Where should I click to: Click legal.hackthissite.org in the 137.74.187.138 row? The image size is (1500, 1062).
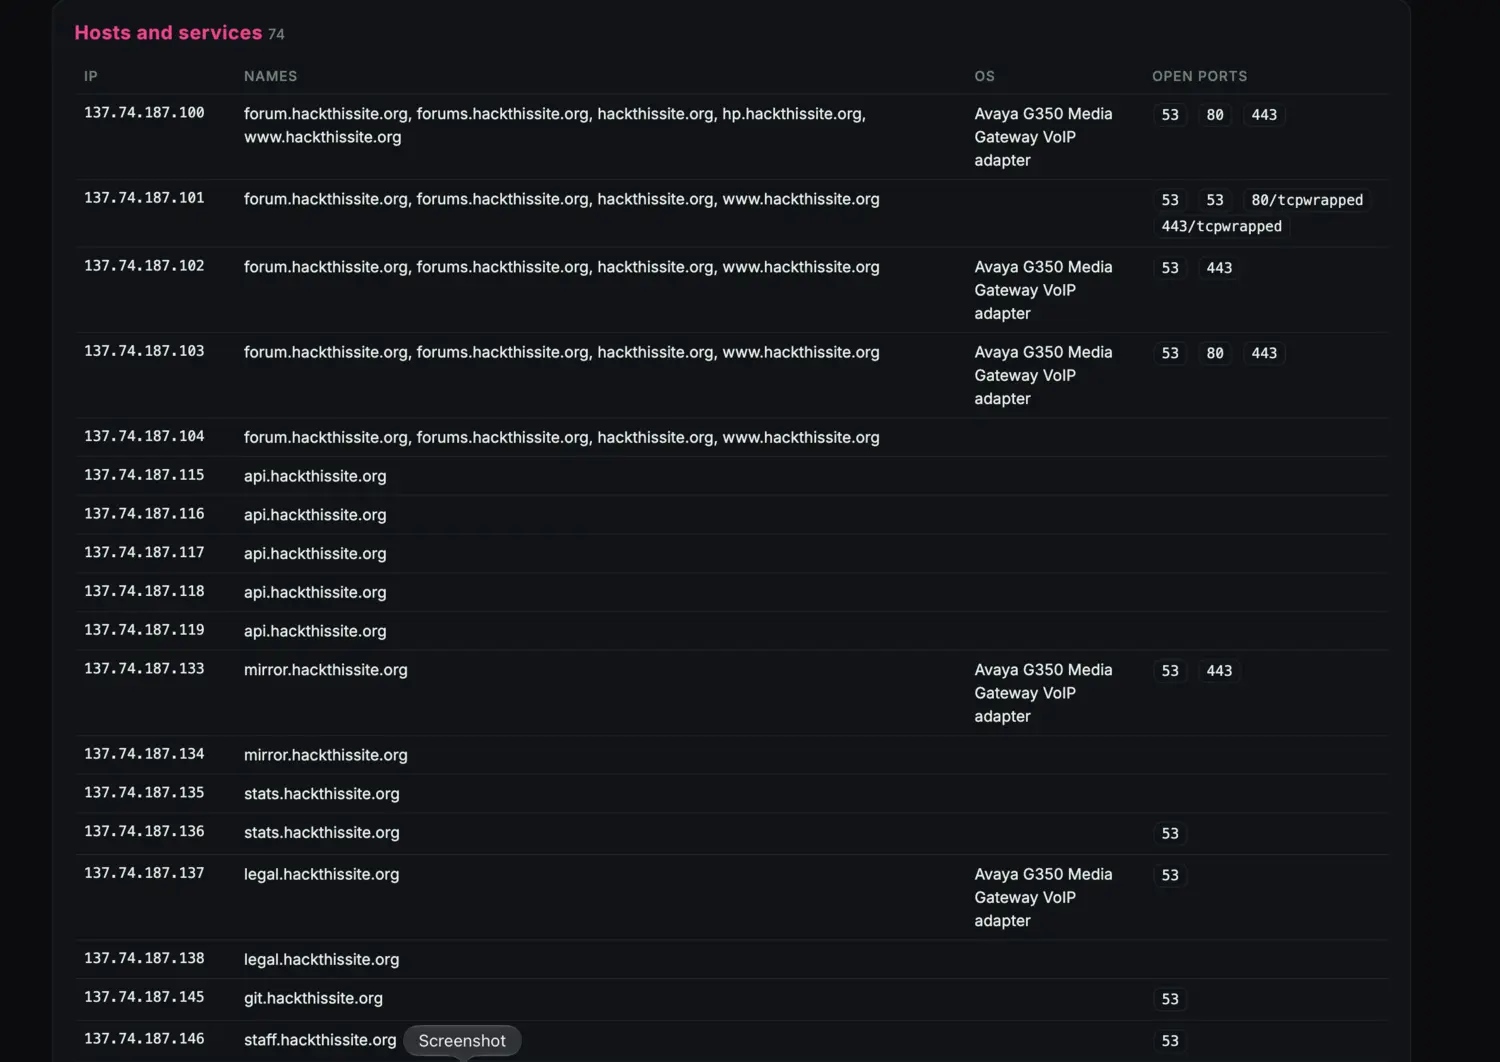pos(322,960)
